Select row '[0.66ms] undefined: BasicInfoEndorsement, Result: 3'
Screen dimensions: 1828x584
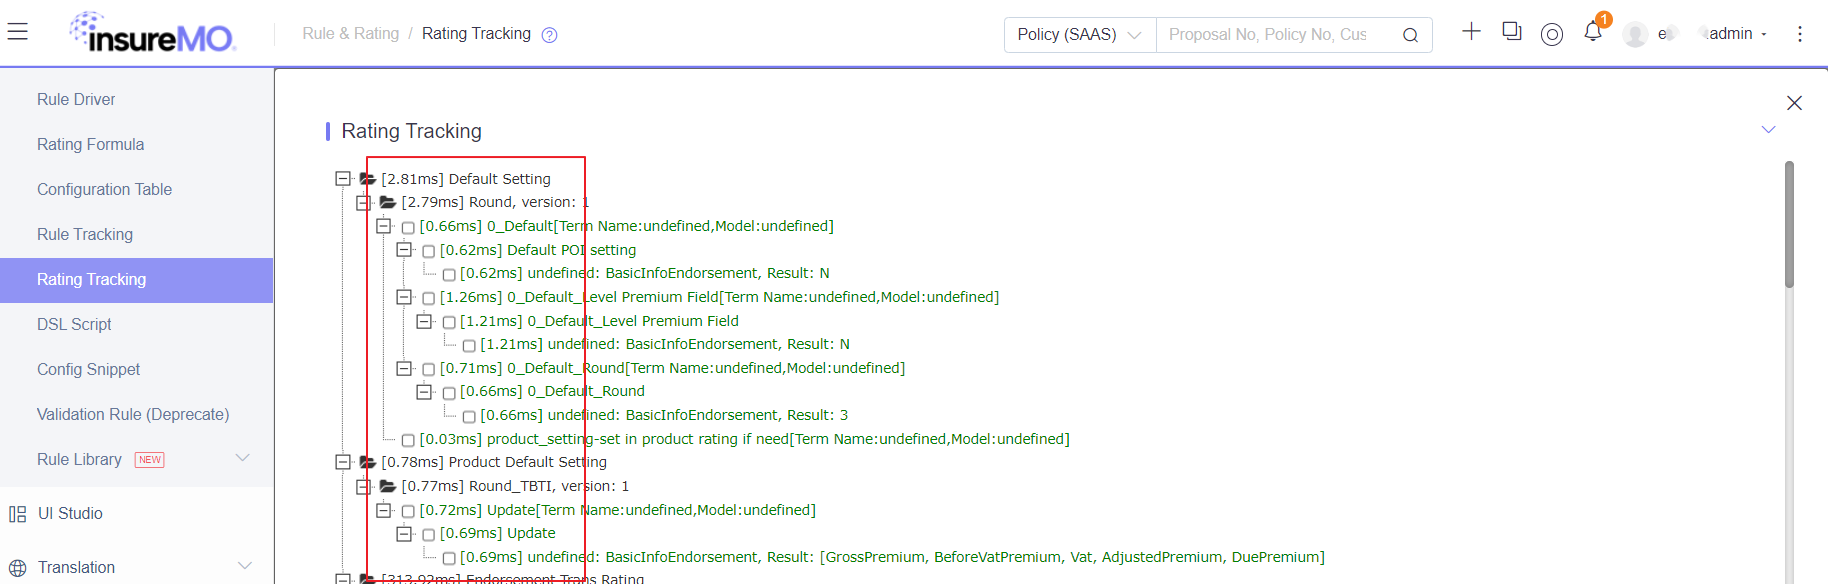click(664, 415)
